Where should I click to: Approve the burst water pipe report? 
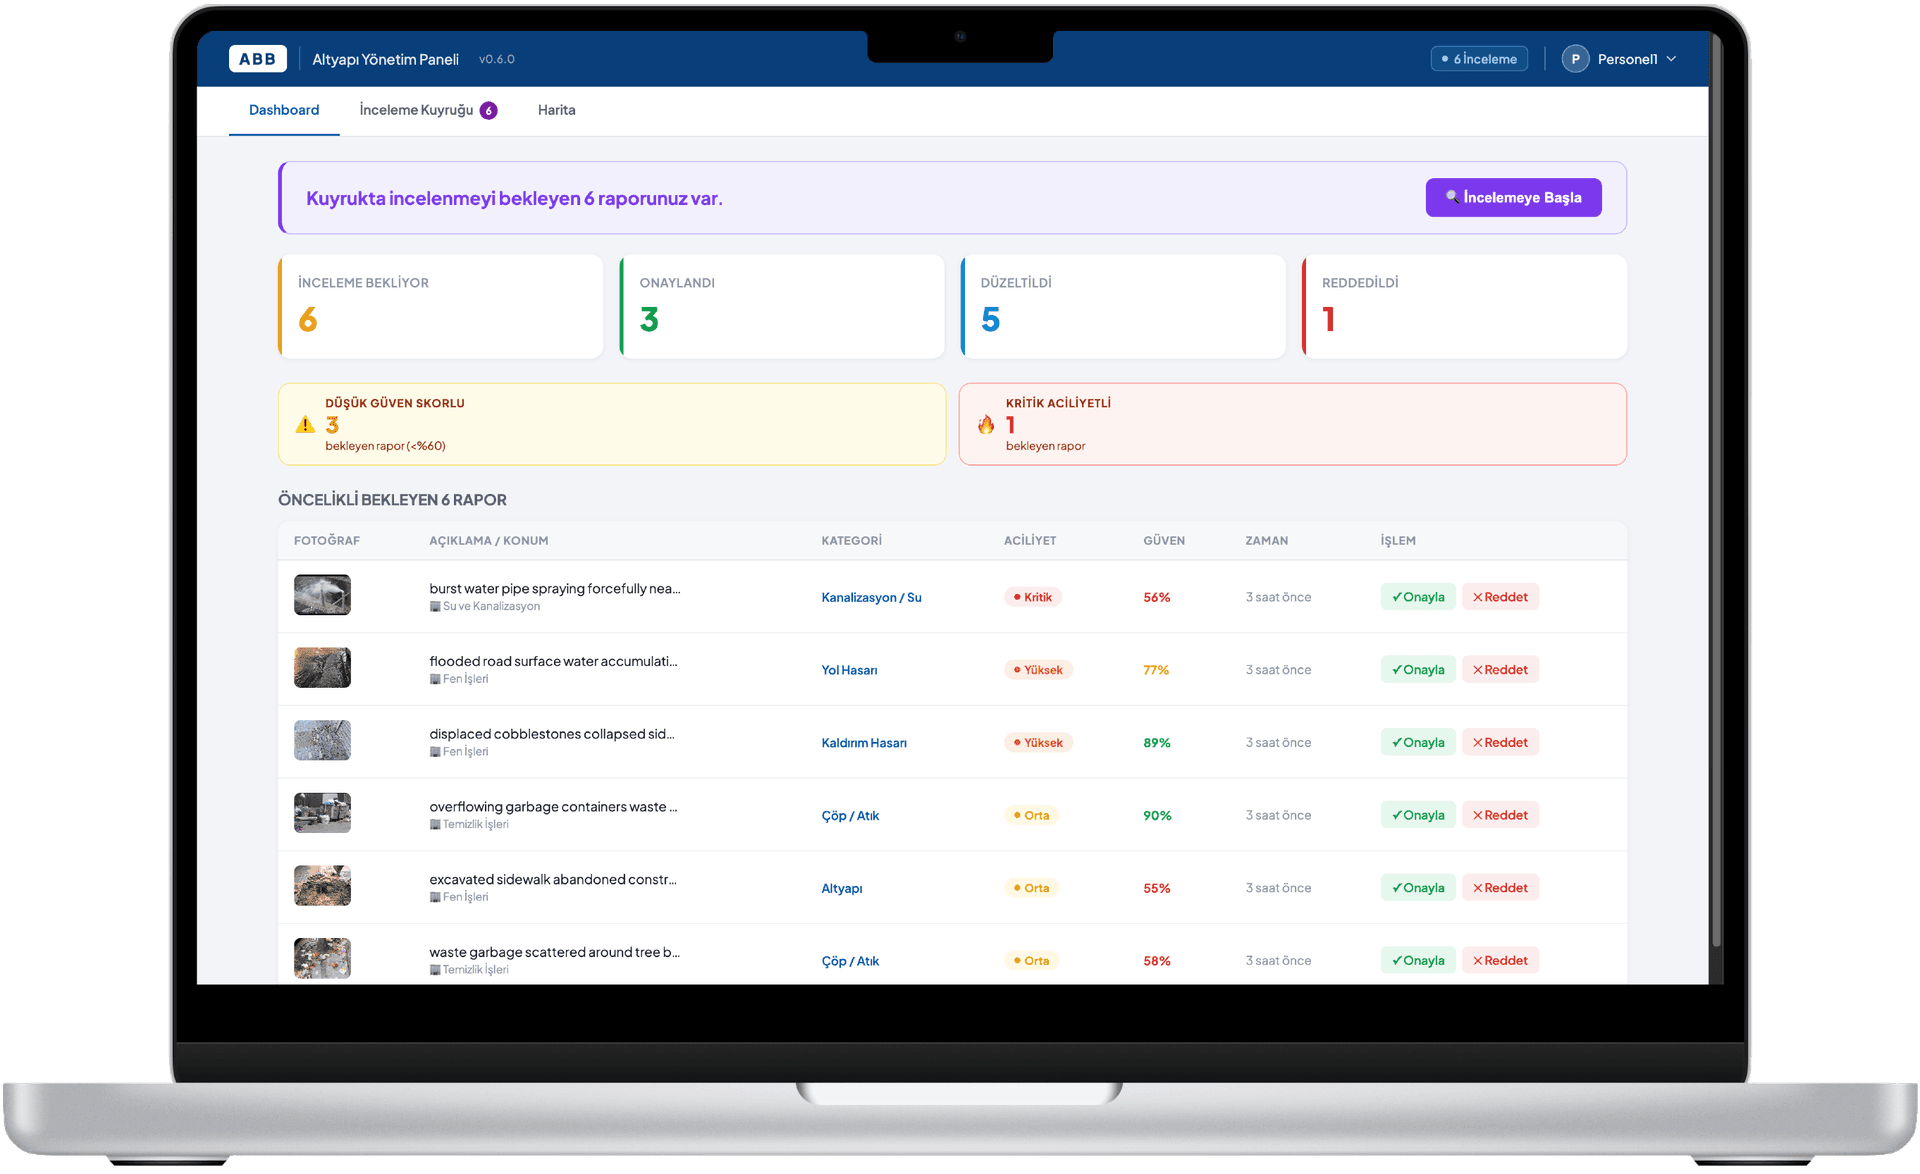point(1418,597)
